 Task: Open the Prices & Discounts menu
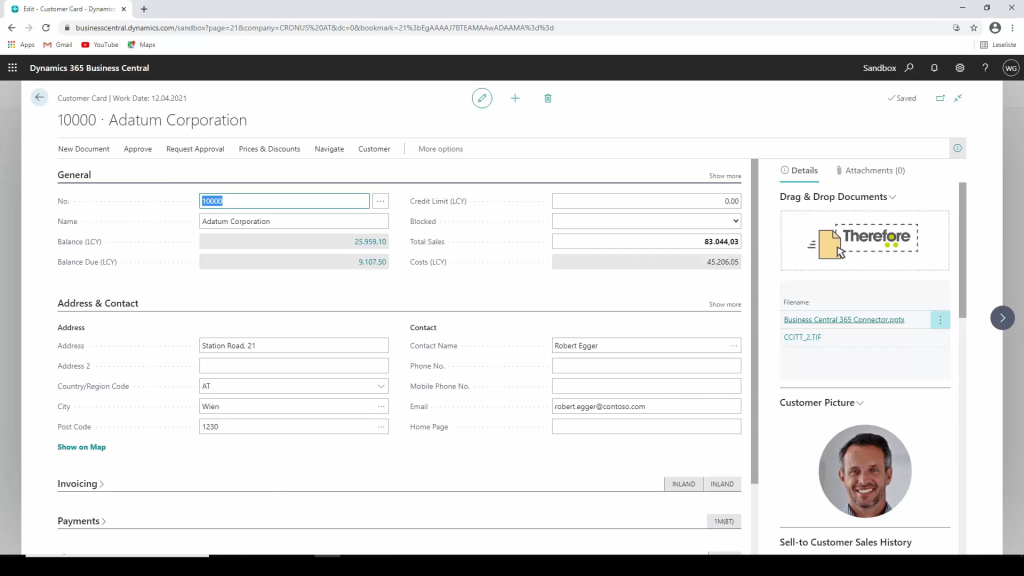[269, 149]
